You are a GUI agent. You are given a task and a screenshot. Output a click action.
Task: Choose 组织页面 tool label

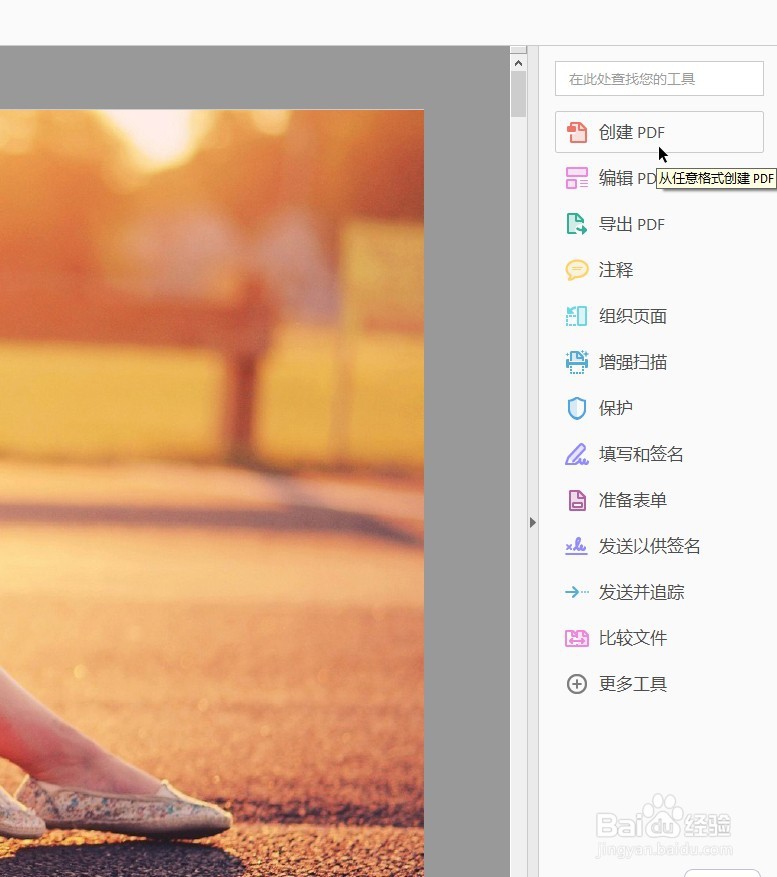pyautogui.click(x=633, y=316)
